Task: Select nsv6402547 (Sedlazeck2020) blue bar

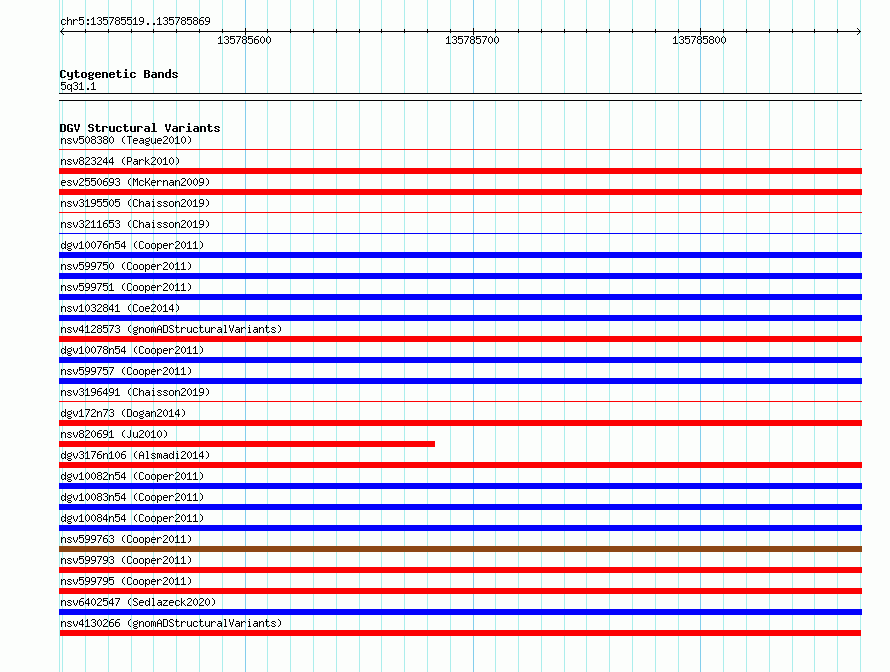Action: click(x=460, y=612)
